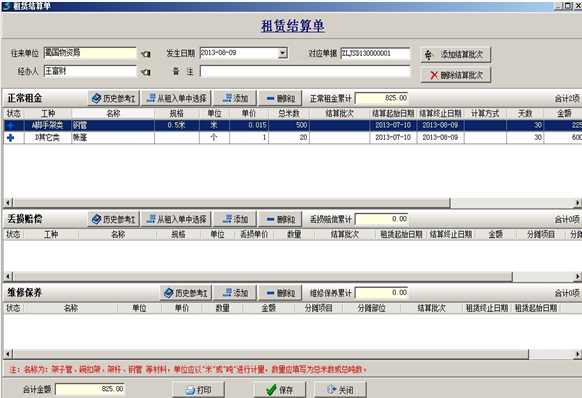This screenshot has width=582, height=398.
Task: Click the 结算批次 column header in 丢损赔偿 table
Action: pos(345,234)
